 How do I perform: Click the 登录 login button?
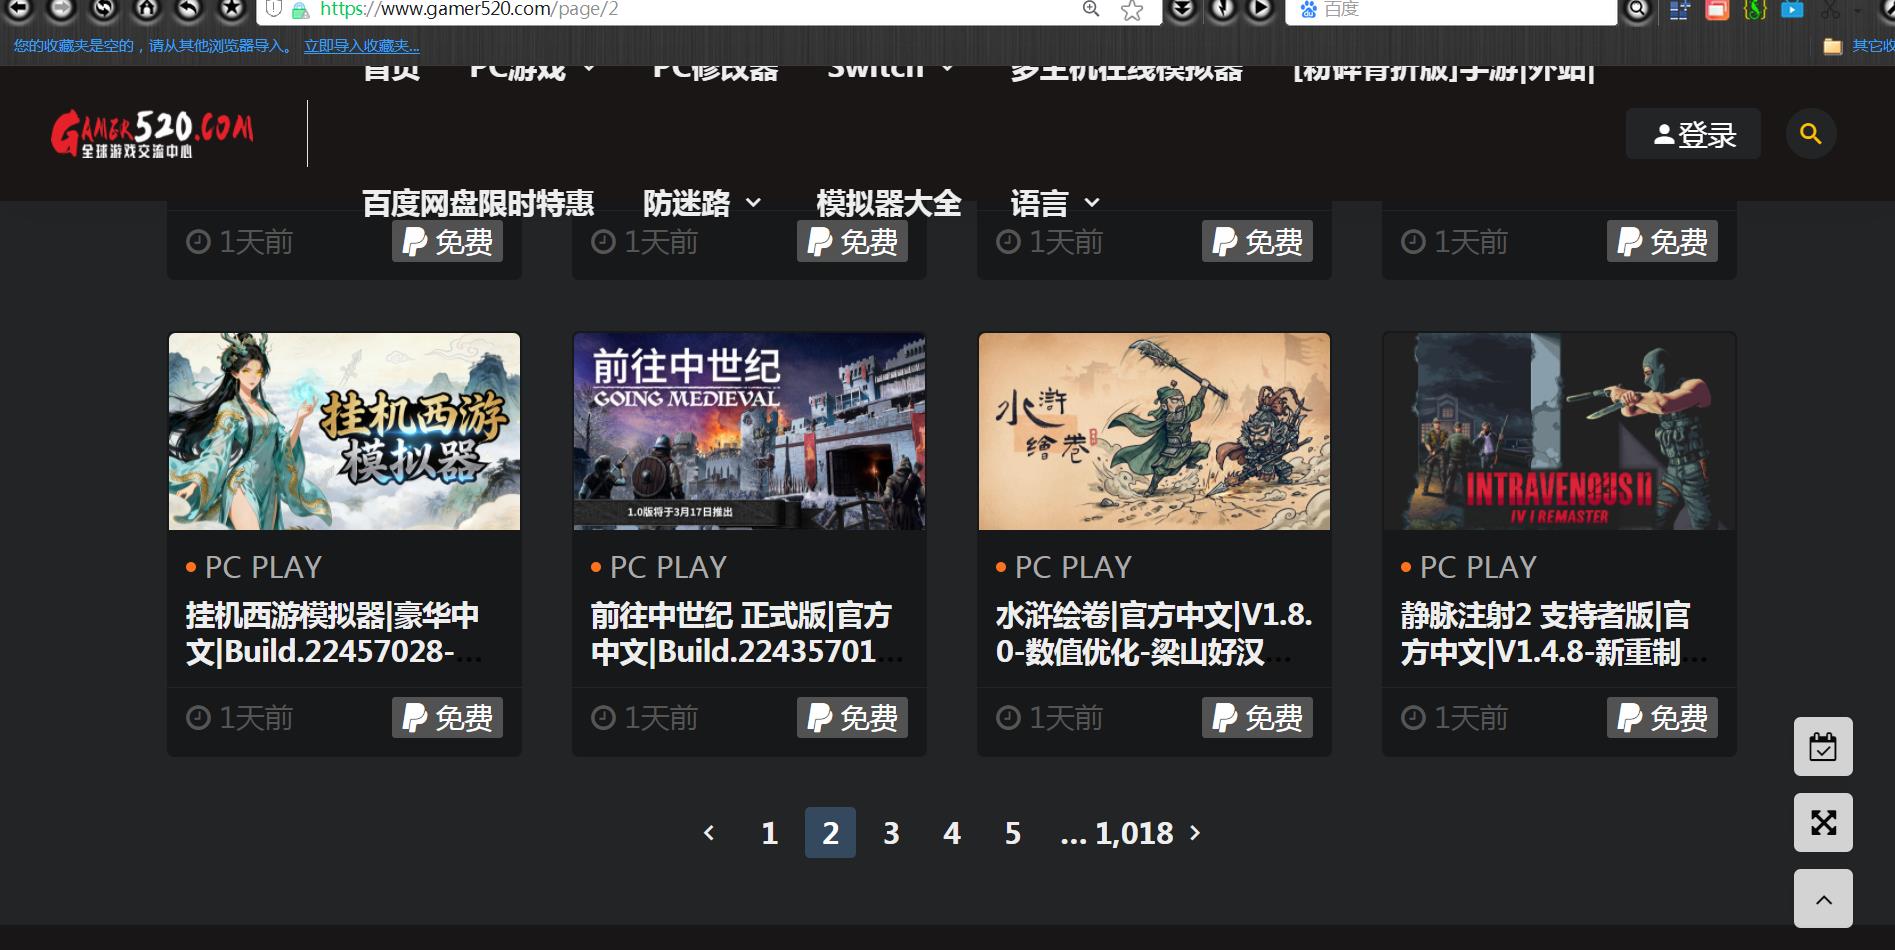point(1693,134)
